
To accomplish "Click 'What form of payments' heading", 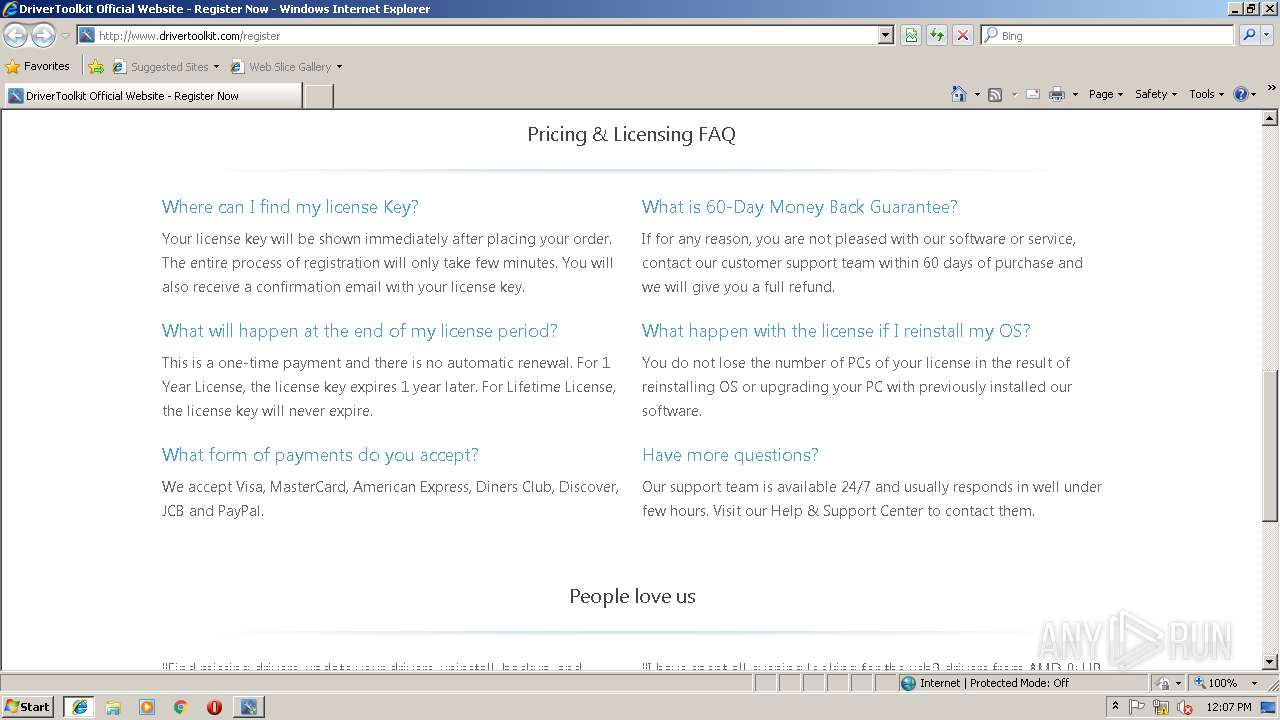I will pos(320,455).
